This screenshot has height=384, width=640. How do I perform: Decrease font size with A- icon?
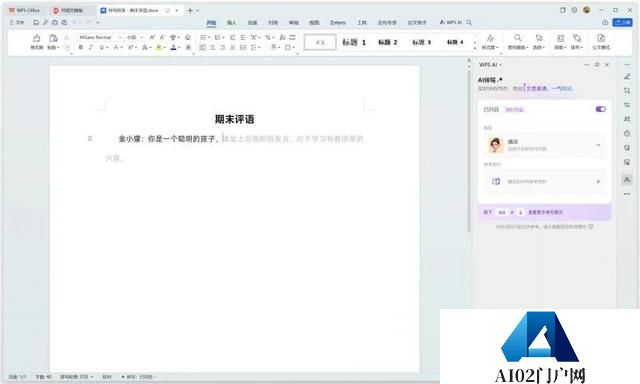pos(162,37)
